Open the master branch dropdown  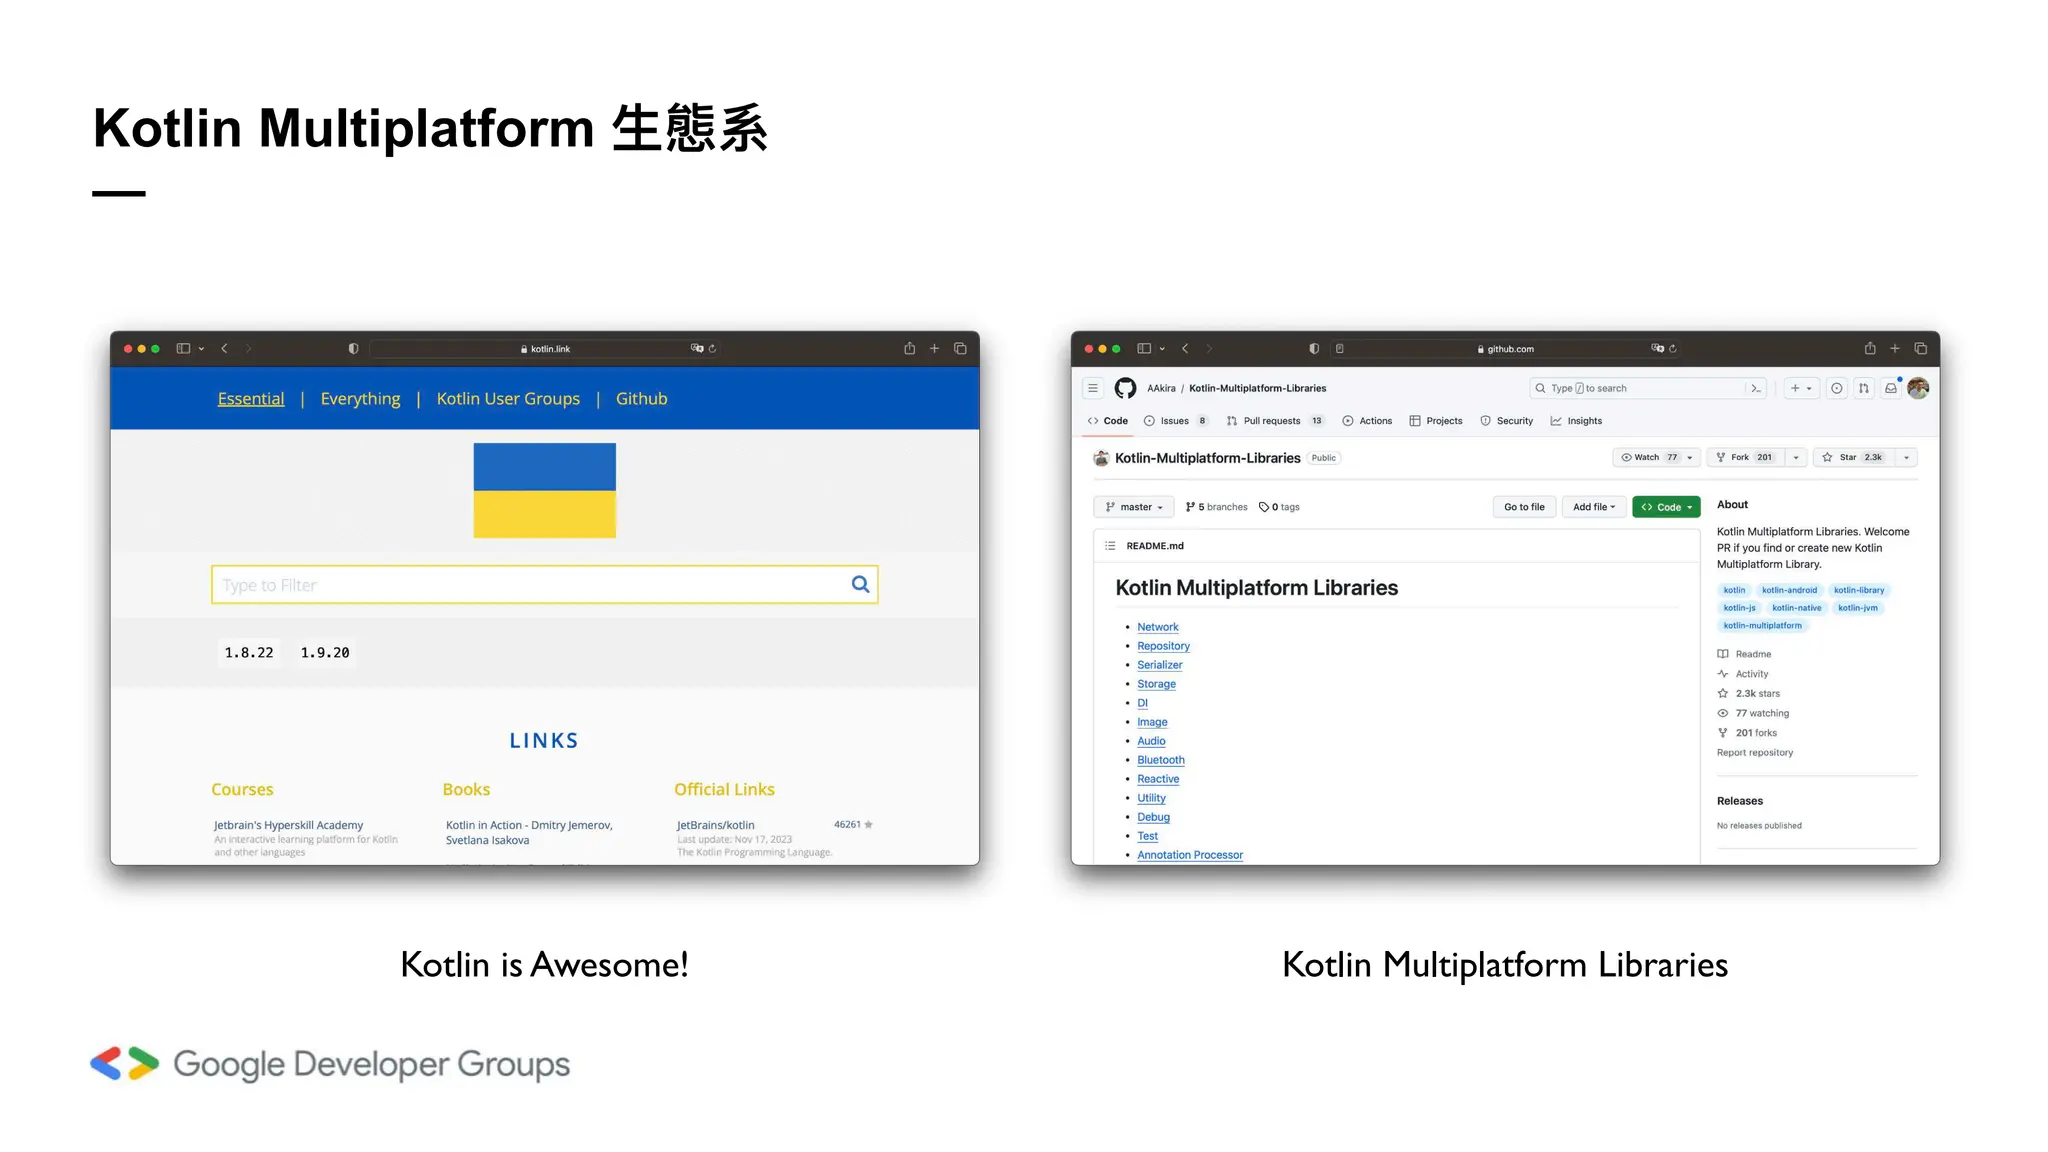pyautogui.click(x=1134, y=507)
